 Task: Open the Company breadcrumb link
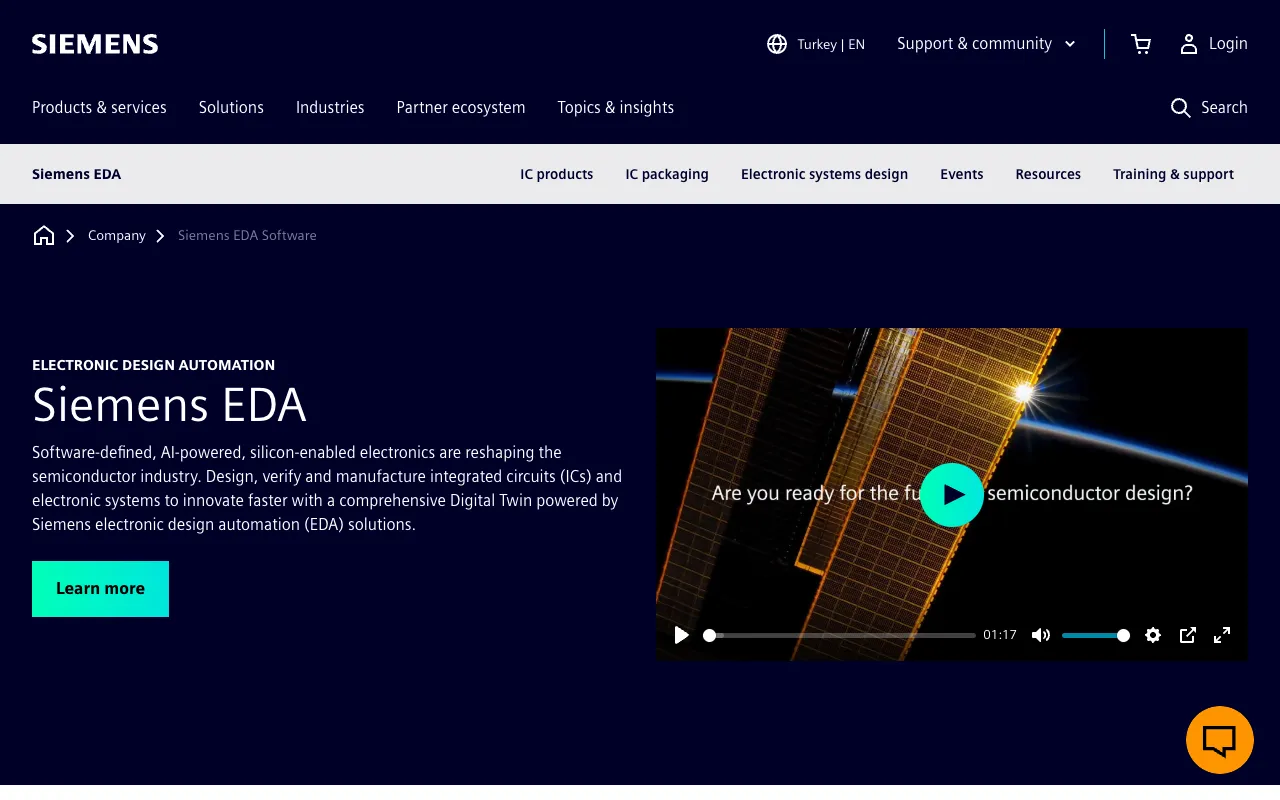click(116, 235)
